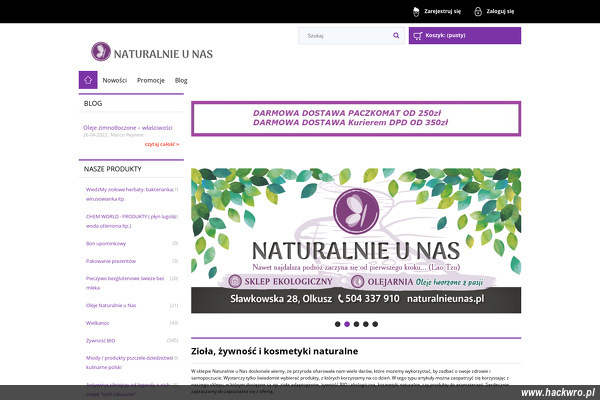Click the Naturalnie u Nas slider banner
Image resolution: width=600 pixels, height=400 pixels.
[356, 240]
